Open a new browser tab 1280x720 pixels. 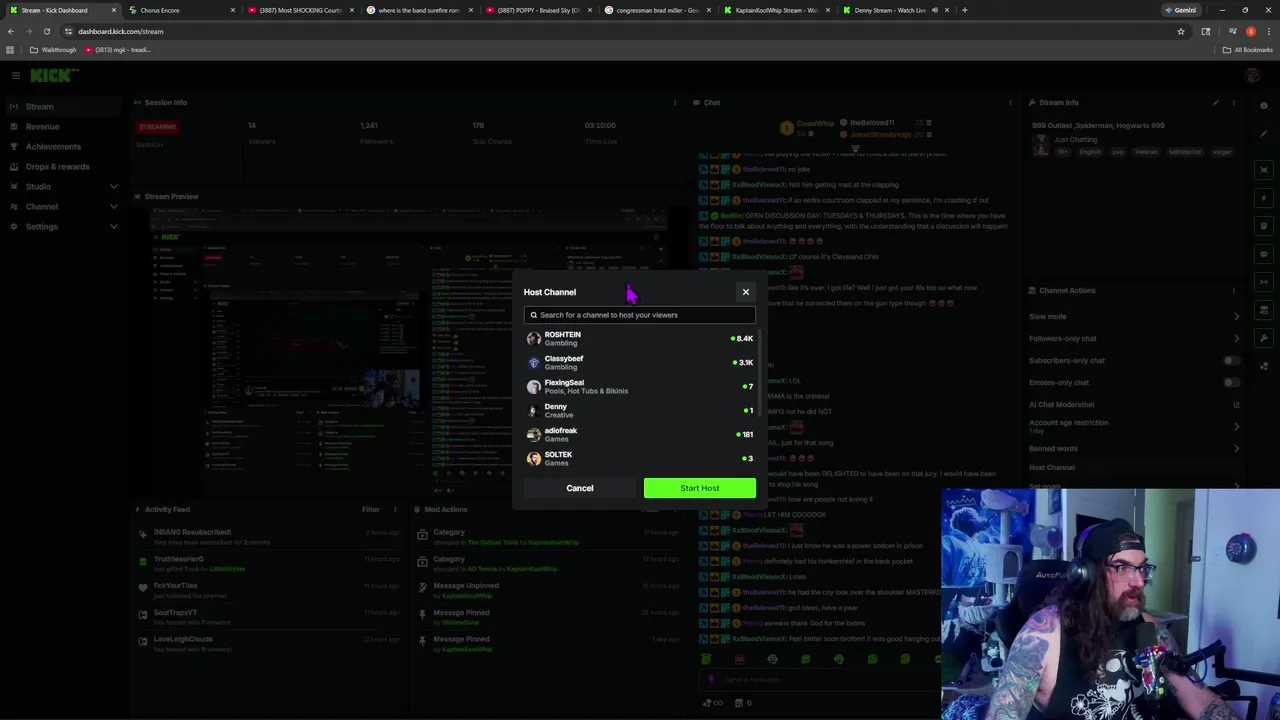coord(964,10)
